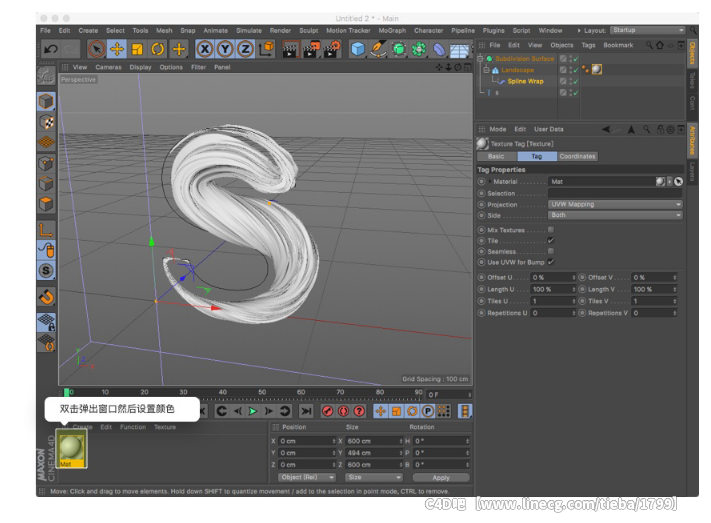Enable the Seamless checkbox
Image resolution: width=711 pixels, height=523 pixels.
coord(551,251)
